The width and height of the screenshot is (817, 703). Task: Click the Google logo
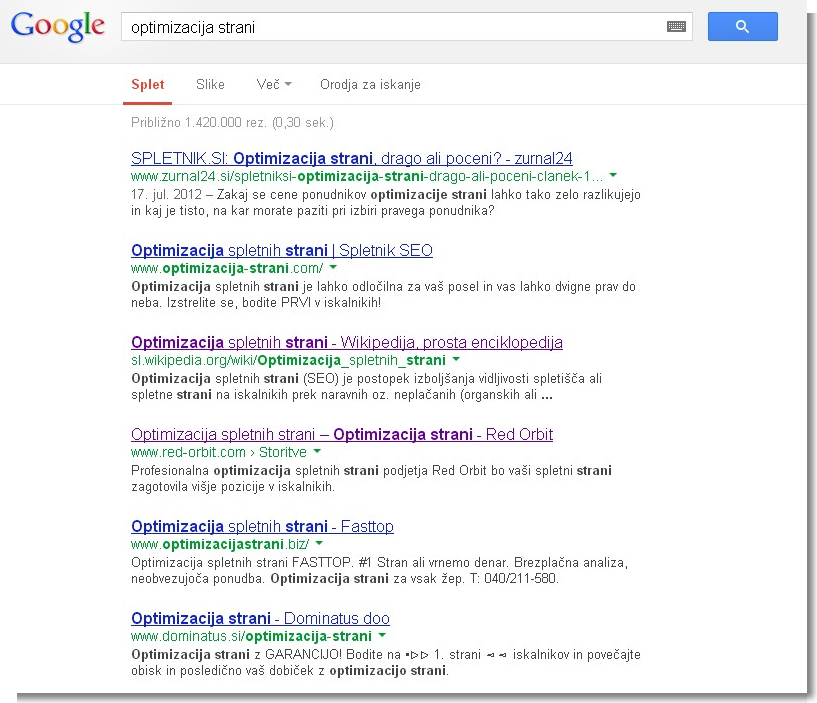coord(58,26)
